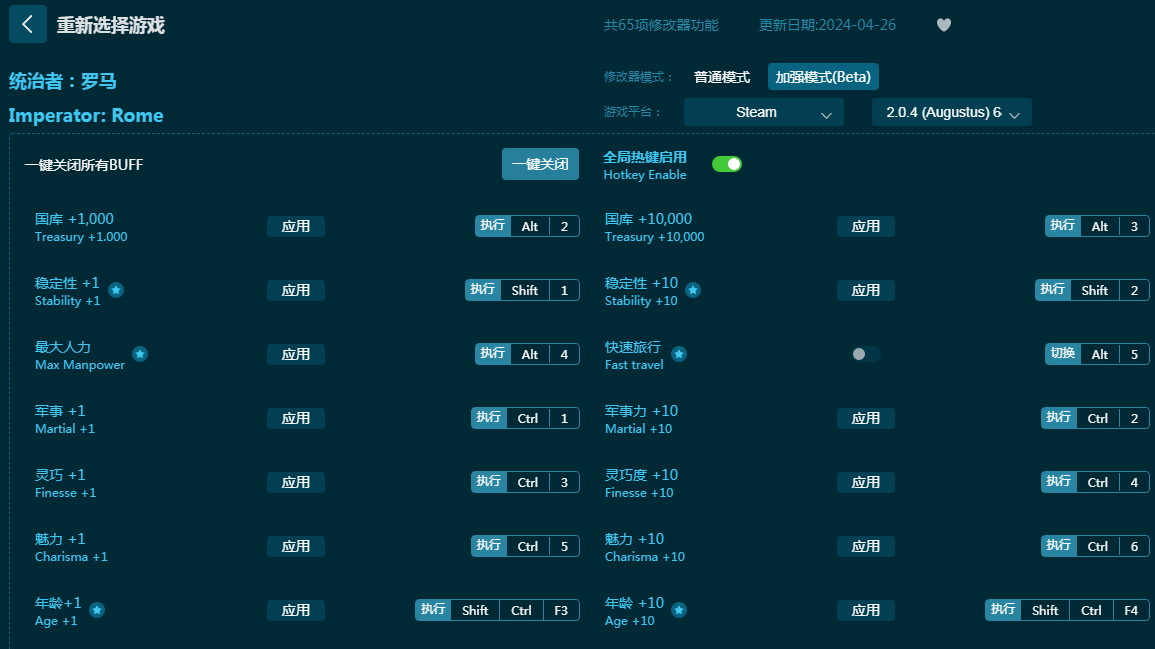
Task: Click the back arrow icon
Action: pyautogui.click(x=27, y=24)
